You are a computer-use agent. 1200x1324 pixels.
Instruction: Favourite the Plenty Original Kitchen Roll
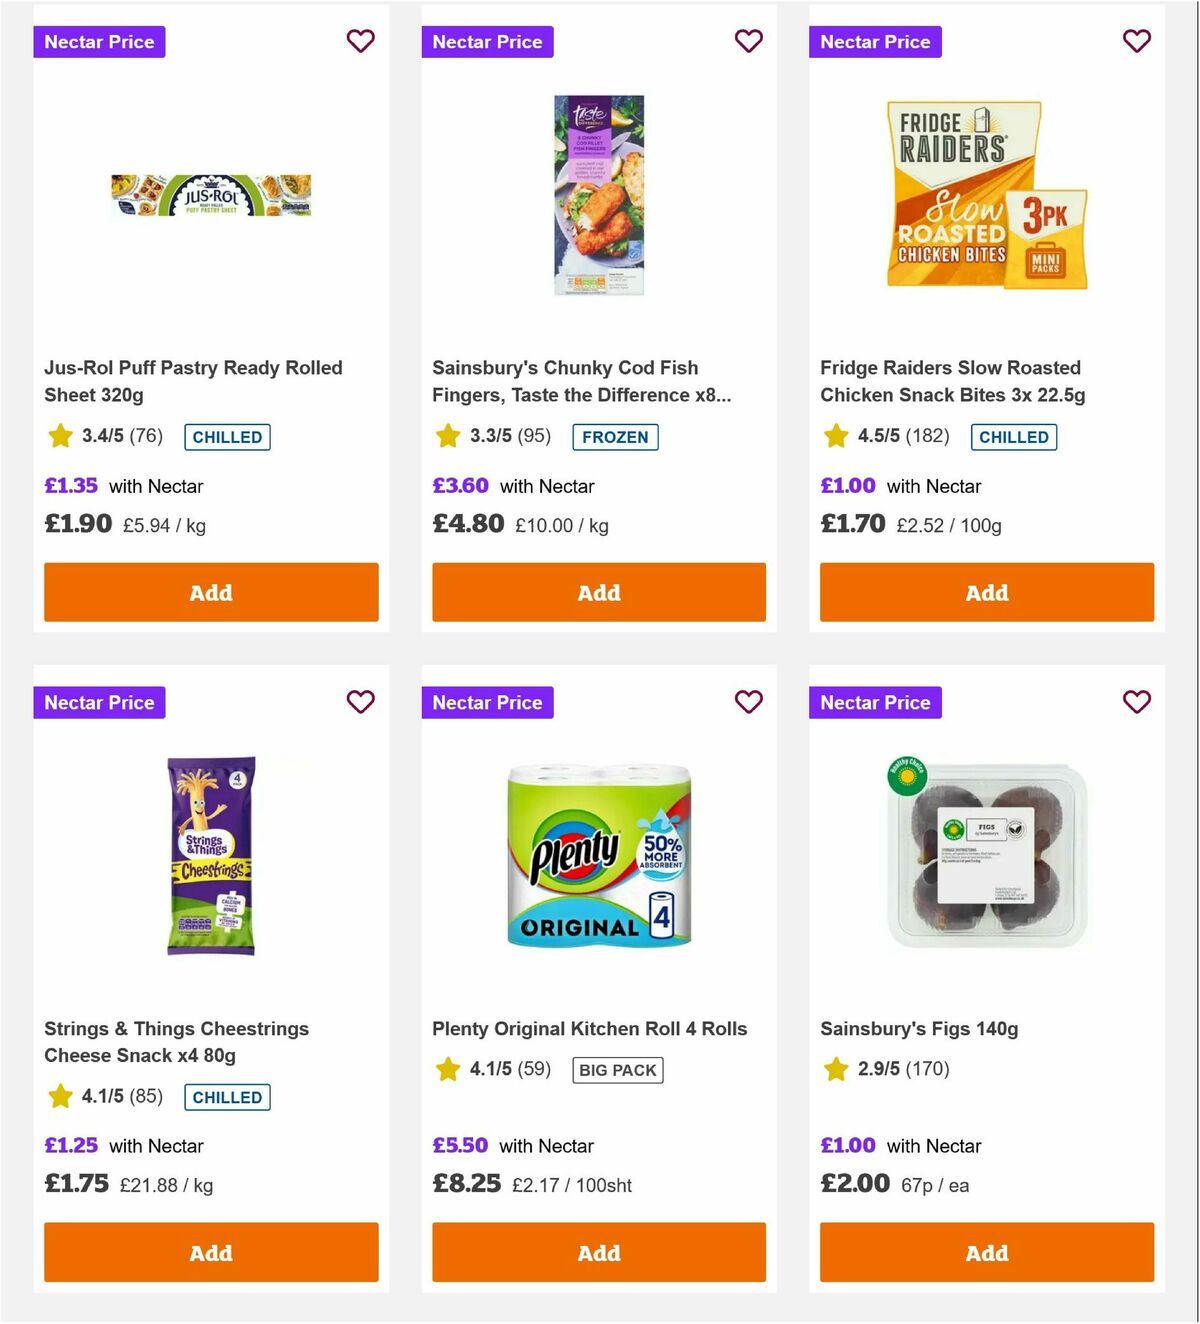pyautogui.click(x=748, y=702)
